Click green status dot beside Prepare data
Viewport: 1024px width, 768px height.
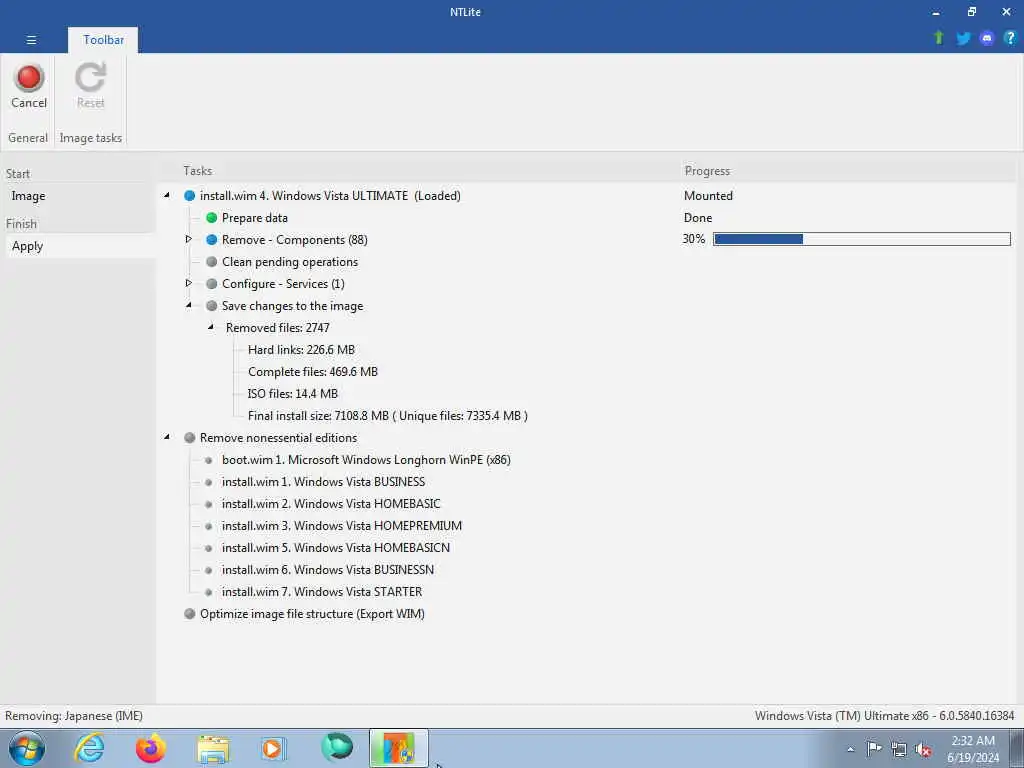(212, 217)
